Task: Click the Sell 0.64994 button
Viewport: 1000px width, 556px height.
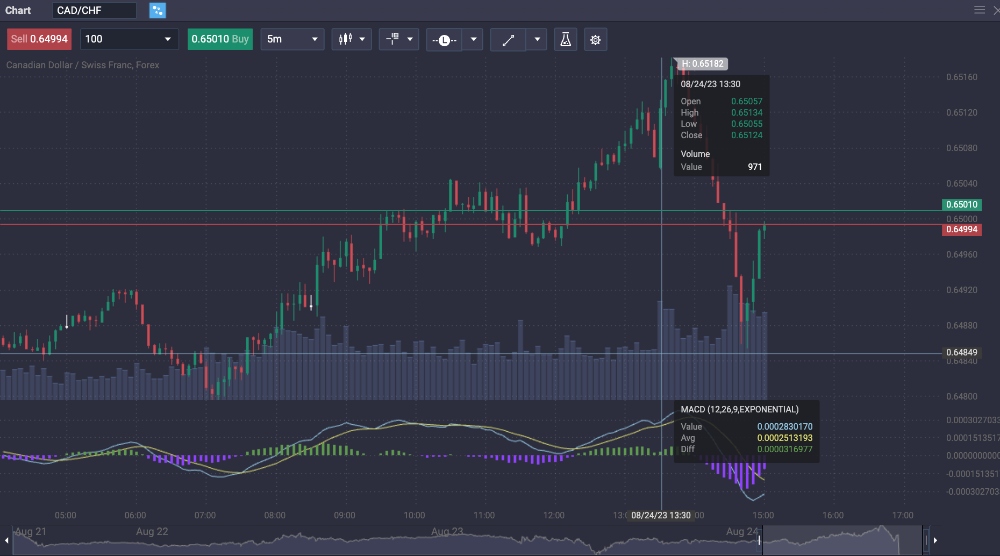Action: (x=39, y=39)
